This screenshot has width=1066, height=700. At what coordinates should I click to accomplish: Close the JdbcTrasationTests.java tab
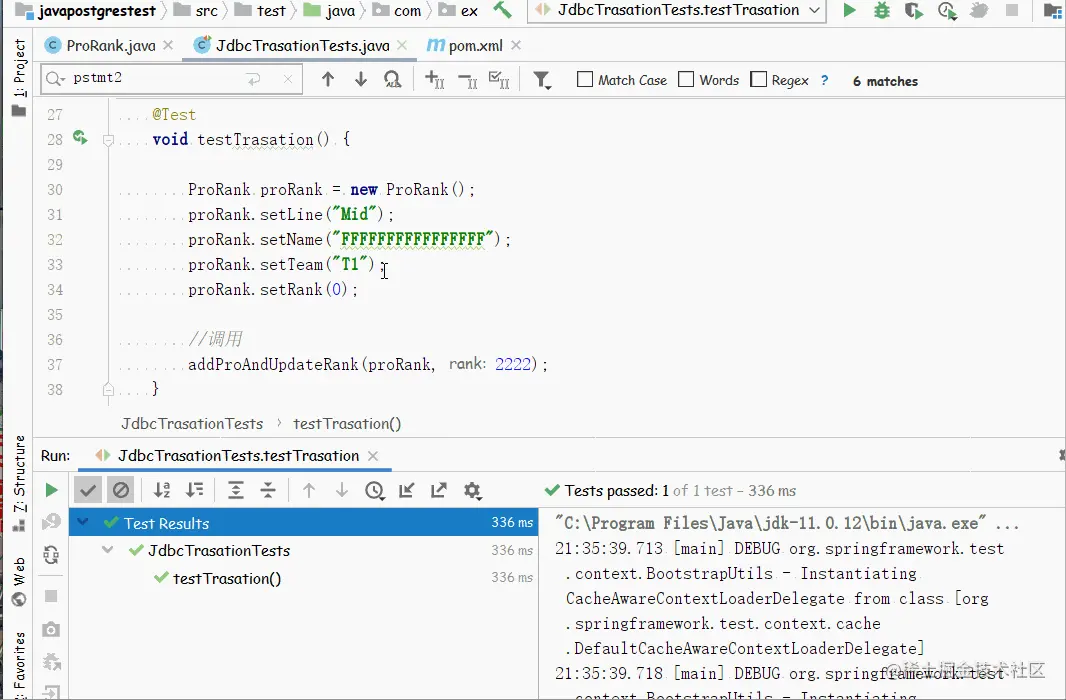tap(402, 45)
